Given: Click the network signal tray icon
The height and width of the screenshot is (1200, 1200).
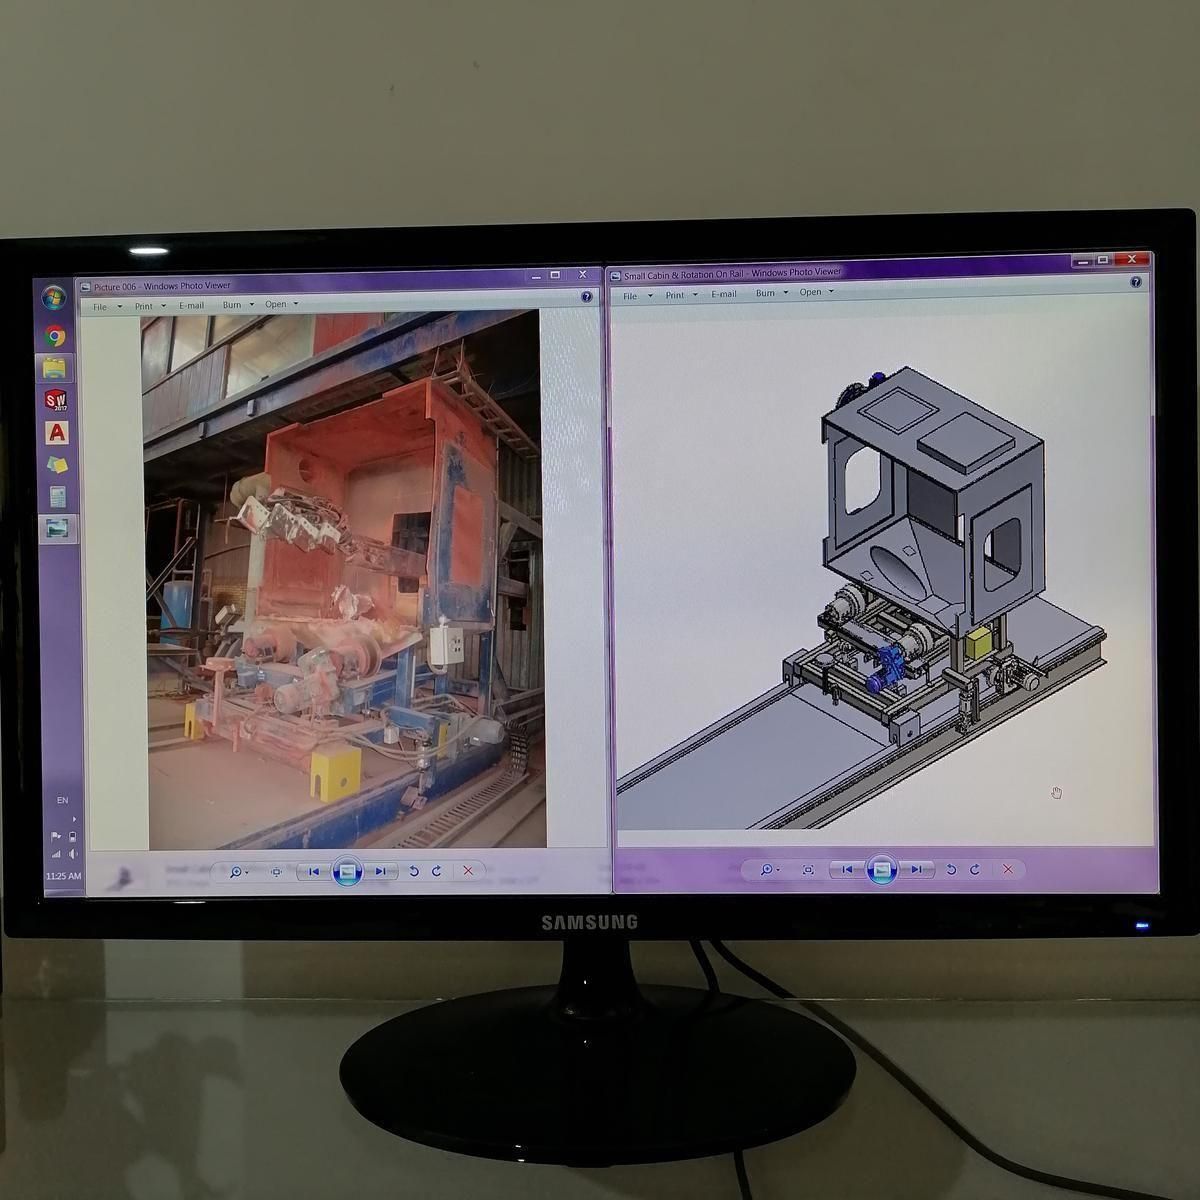Looking at the screenshot, I should click(56, 855).
